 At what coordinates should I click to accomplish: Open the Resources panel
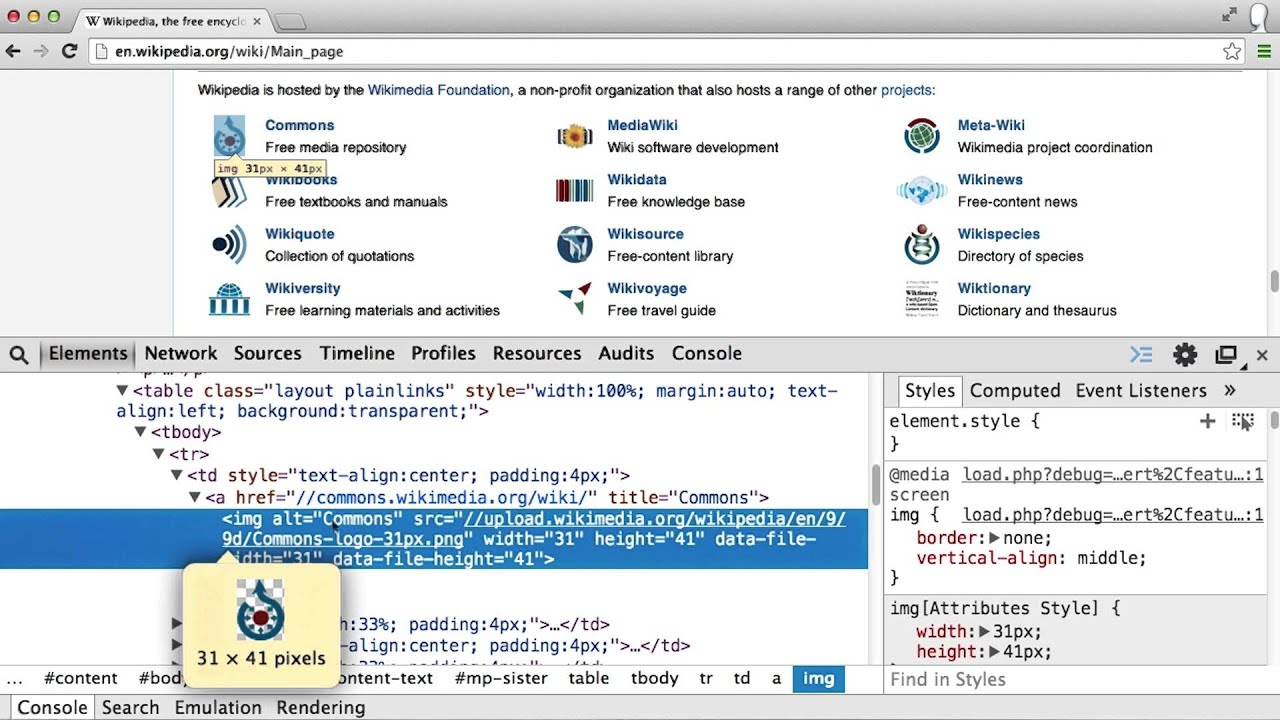click(x=537, y=354)
